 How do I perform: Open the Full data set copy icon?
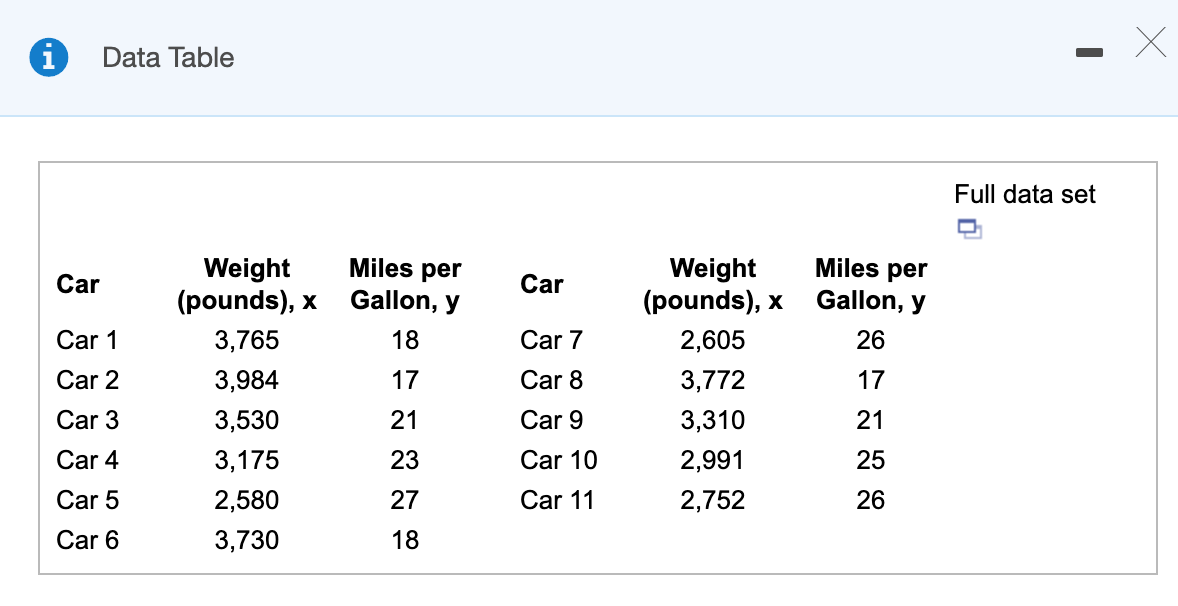pos(967,229)
